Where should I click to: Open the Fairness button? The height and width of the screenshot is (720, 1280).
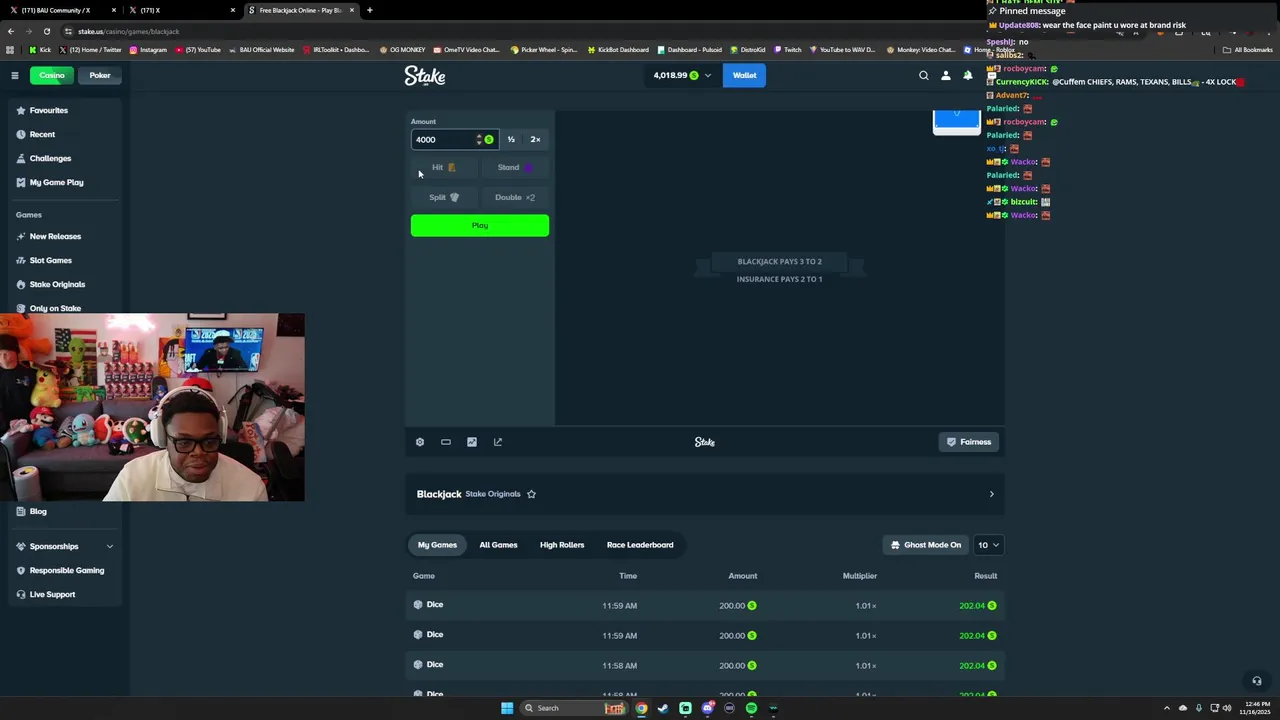969,442
